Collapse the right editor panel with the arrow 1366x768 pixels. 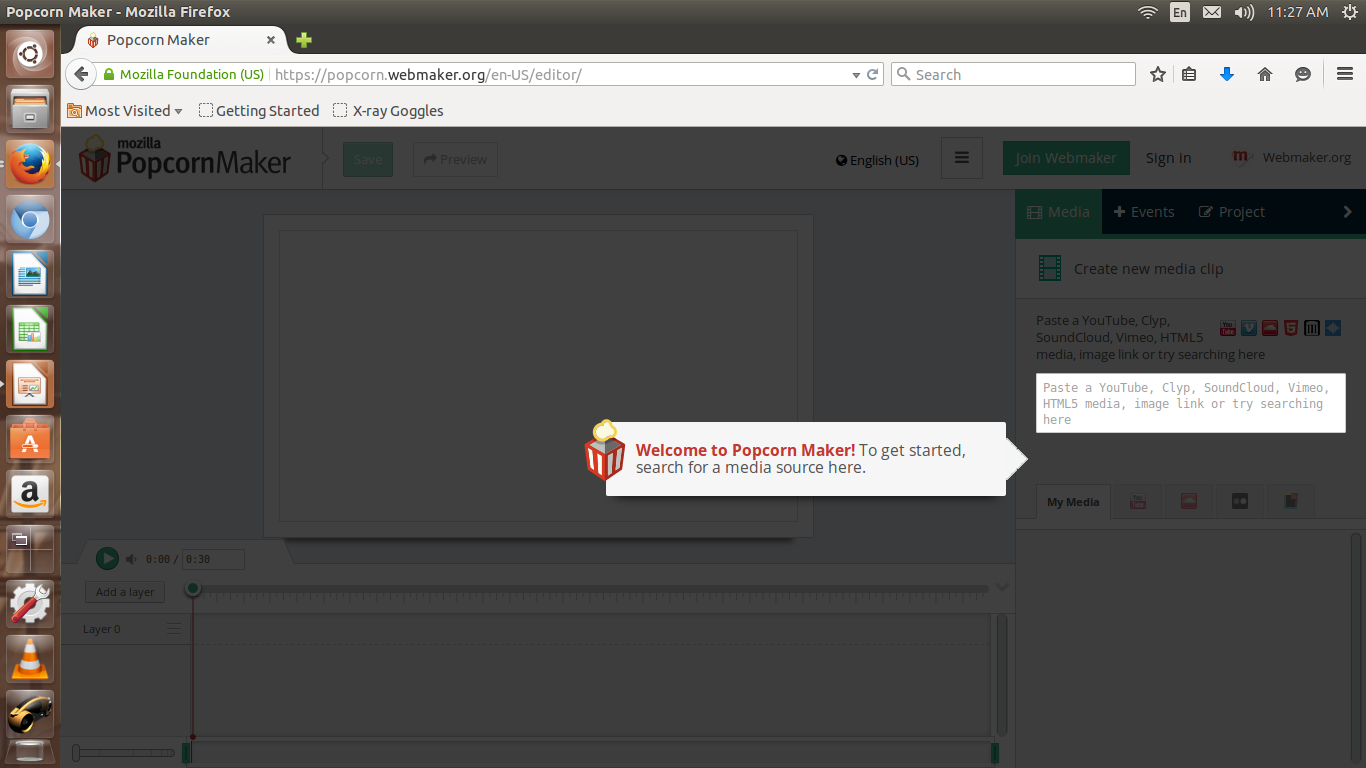coord(1347,211)
